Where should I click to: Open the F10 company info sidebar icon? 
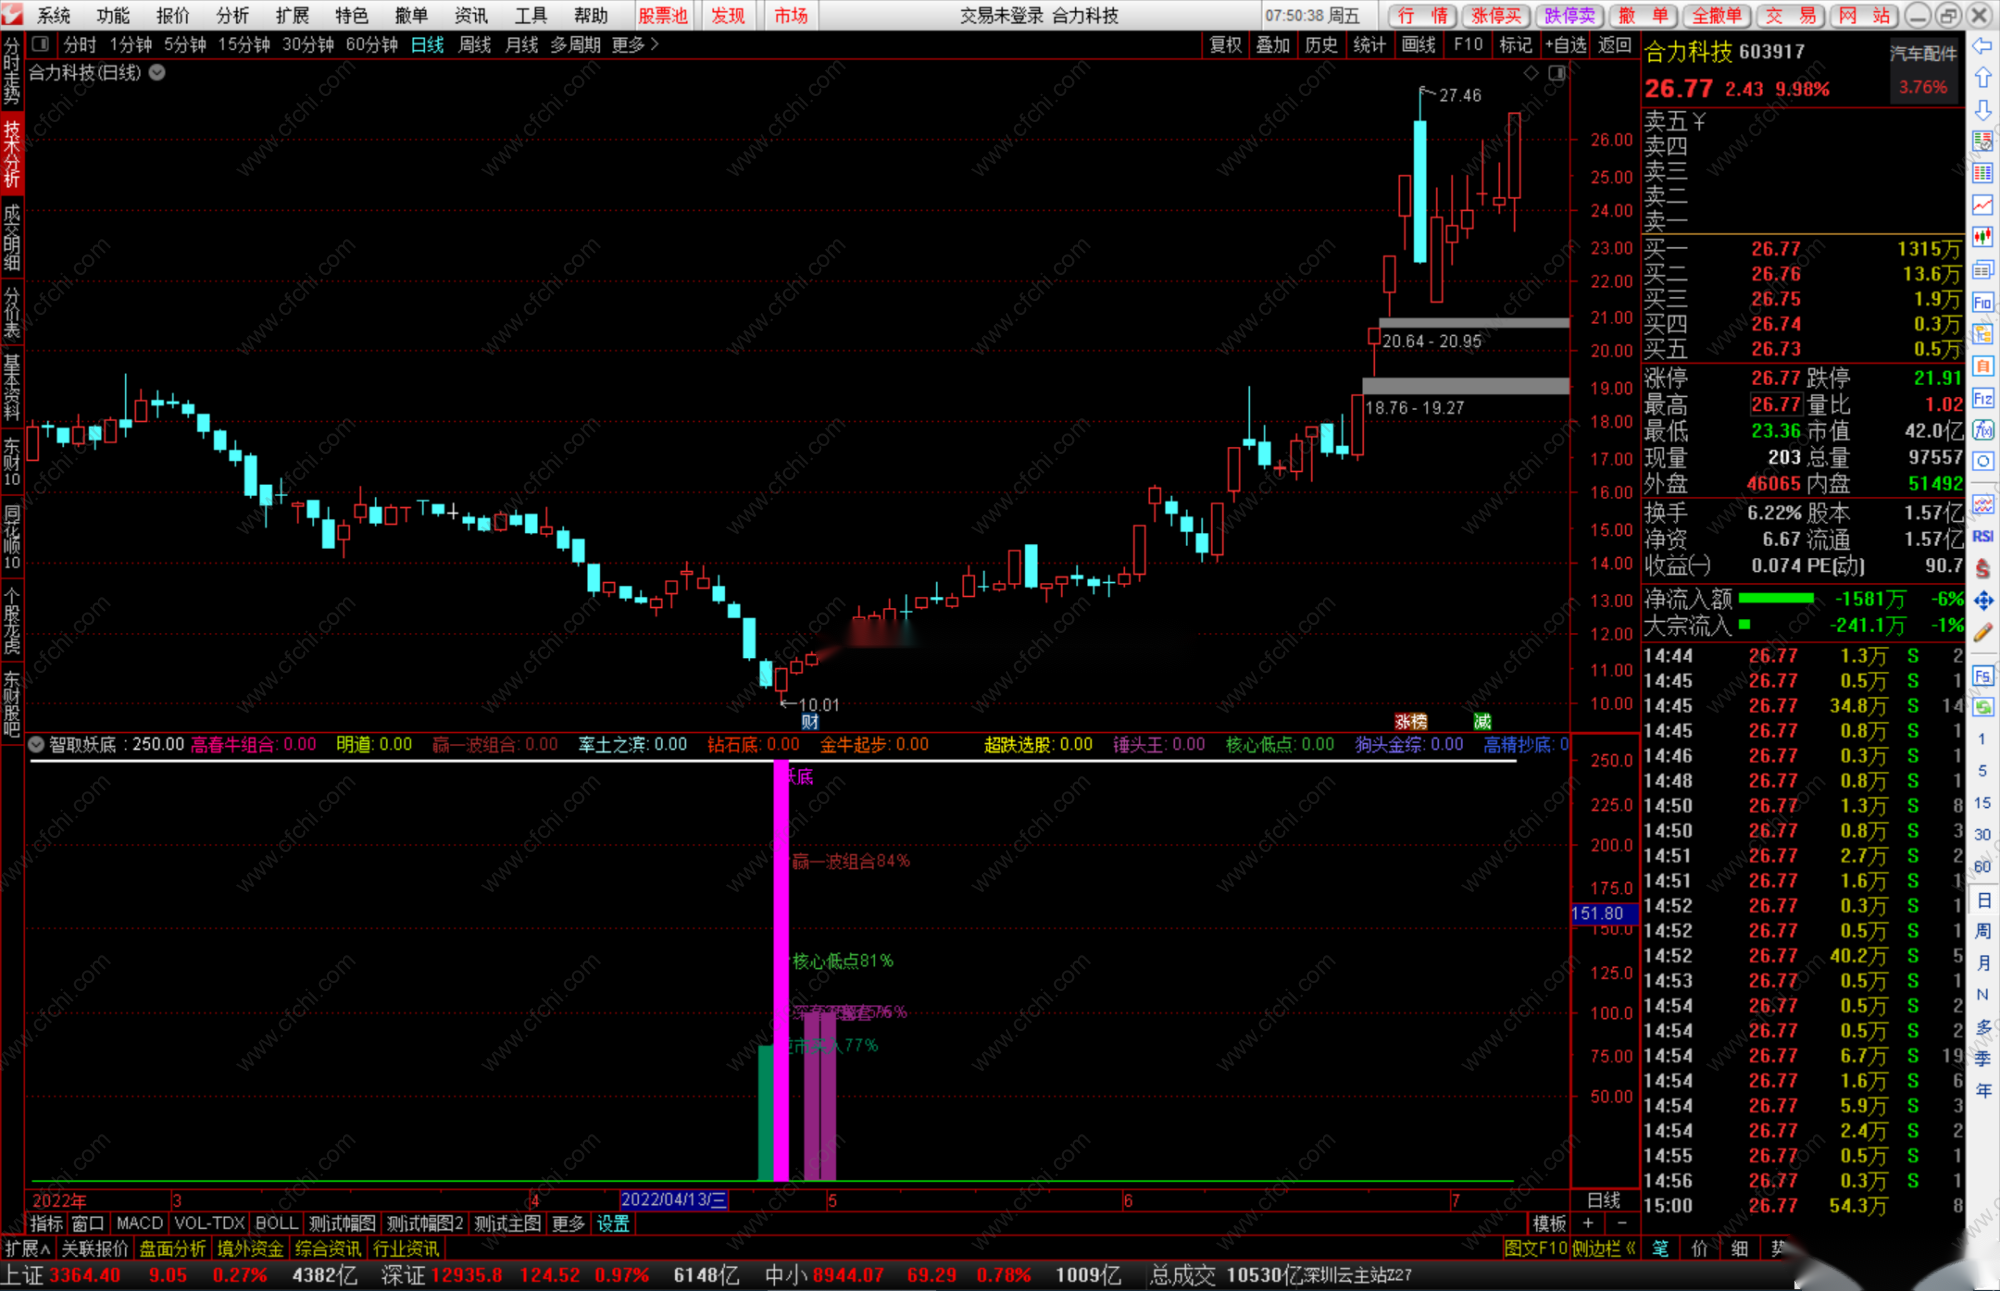click(x=1982, y=302)
